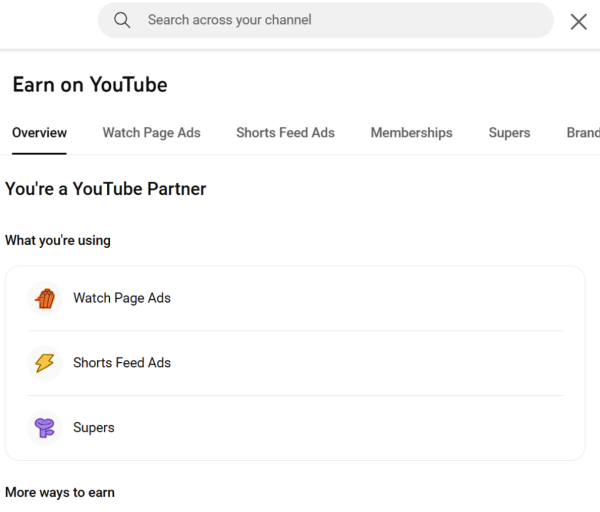Click the purple Supers icon
The width and height of the screenshot is (600, 512).
coord(44,428)
